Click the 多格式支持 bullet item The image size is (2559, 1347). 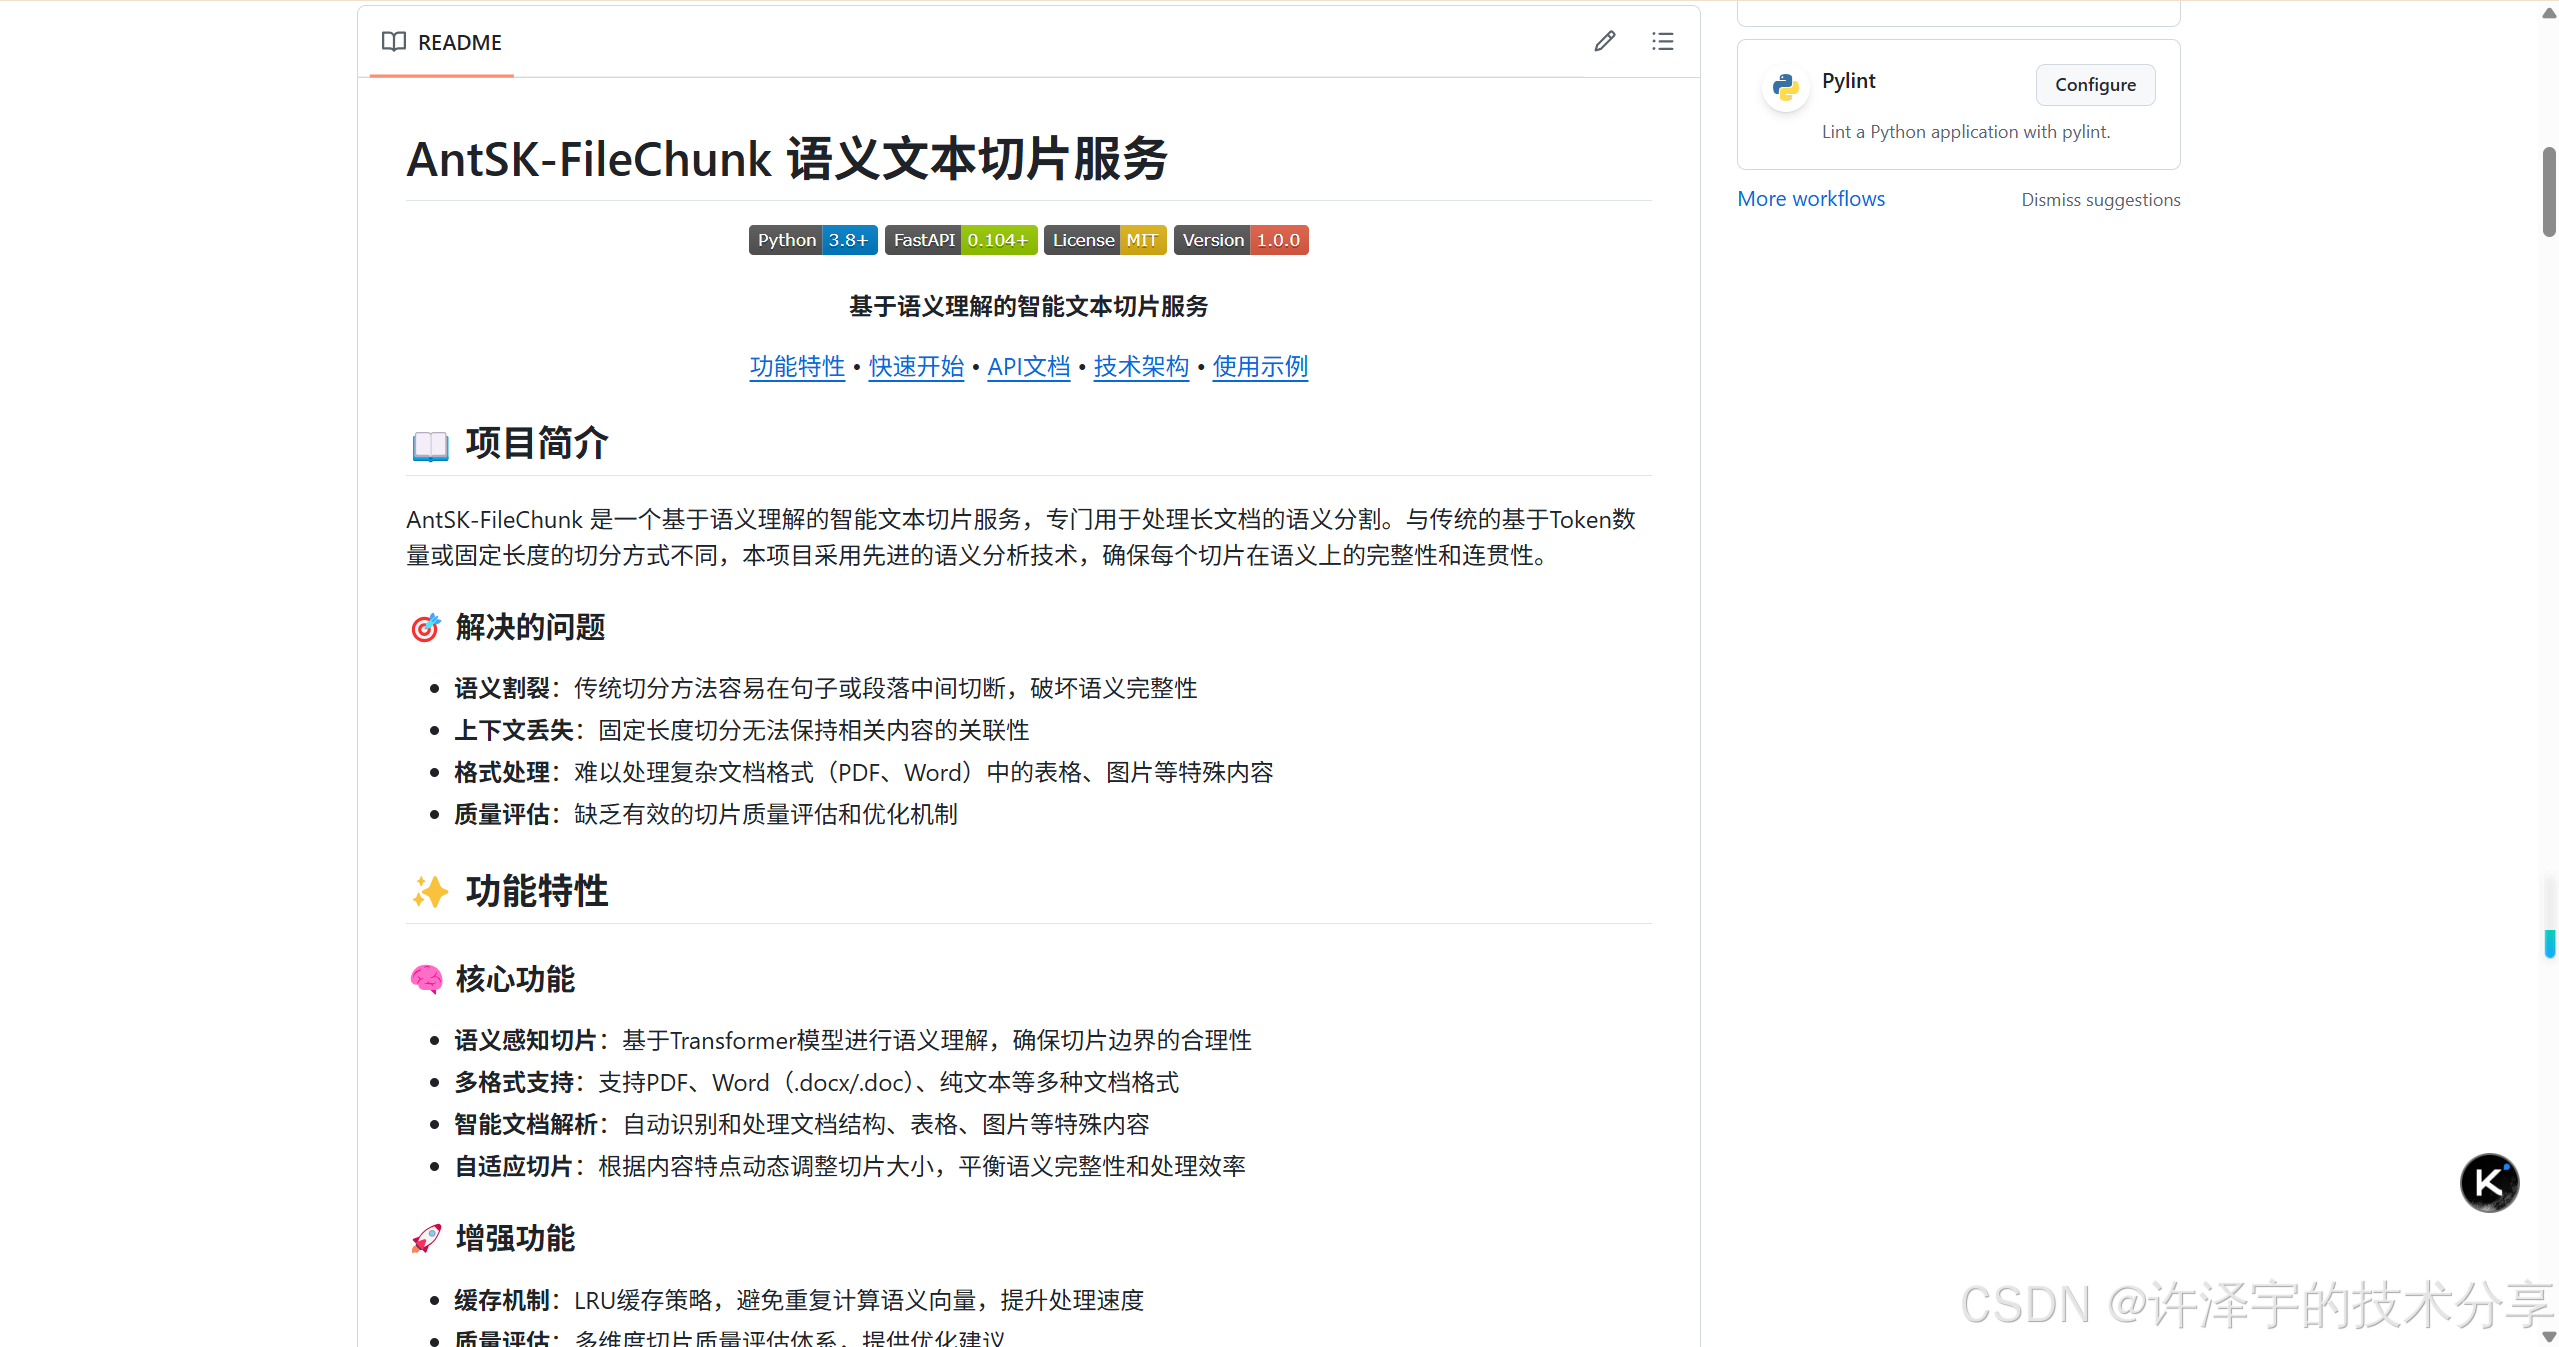(x=817, y=1082)
